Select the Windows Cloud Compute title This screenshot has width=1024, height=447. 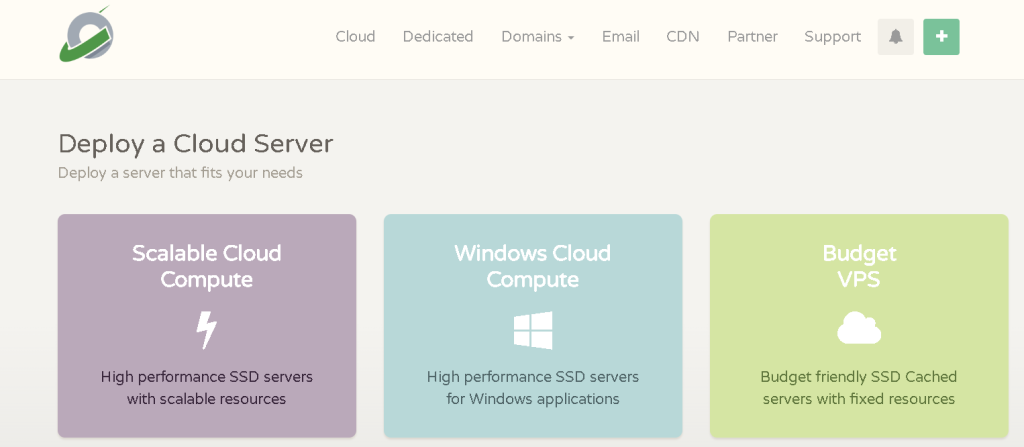coord(532,267)
